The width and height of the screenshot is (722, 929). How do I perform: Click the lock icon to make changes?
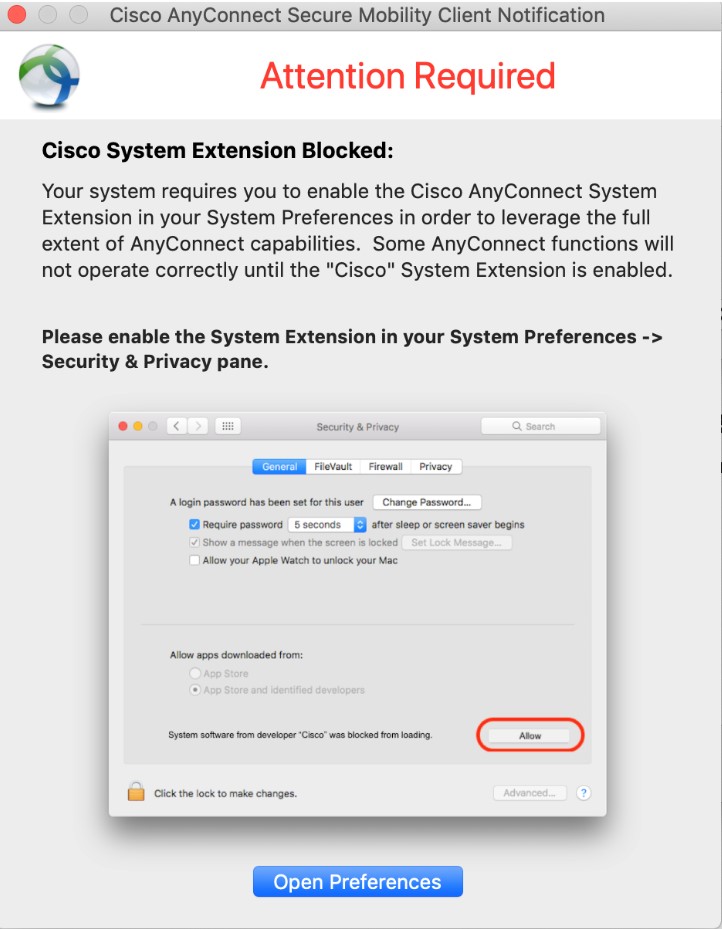(x=136, y=792)
